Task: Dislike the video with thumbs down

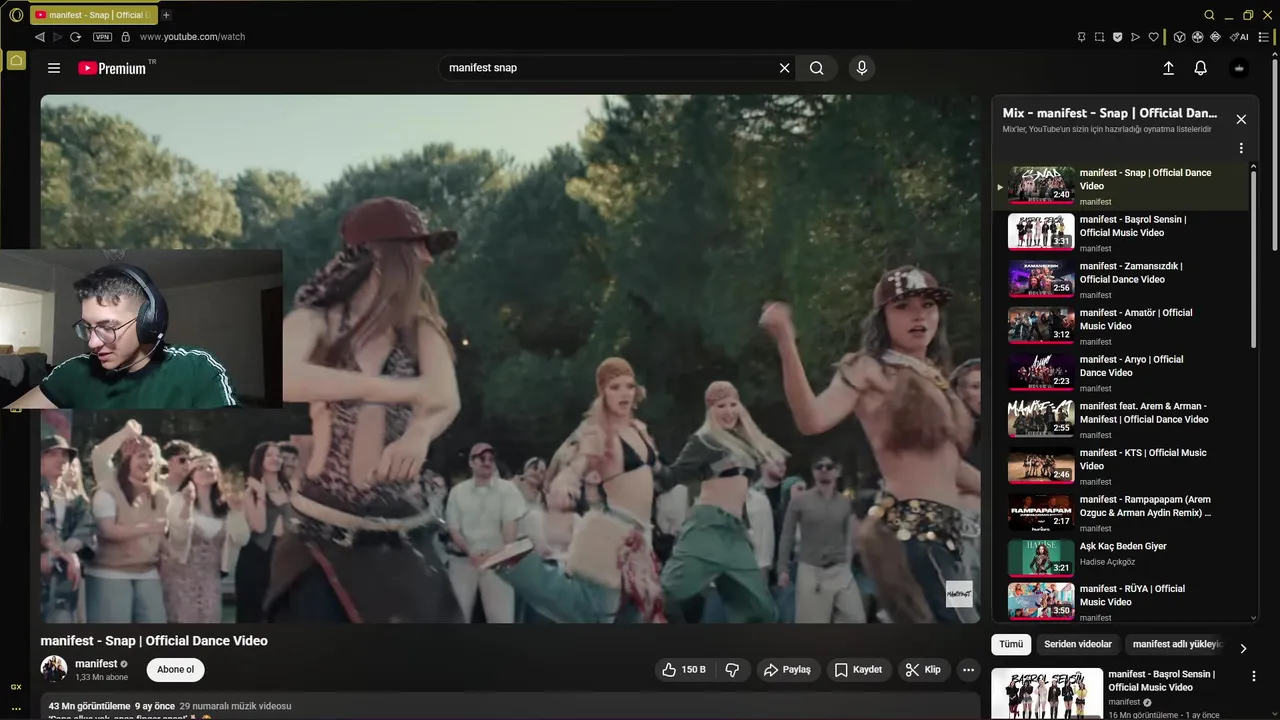Action: pos(732,670)
